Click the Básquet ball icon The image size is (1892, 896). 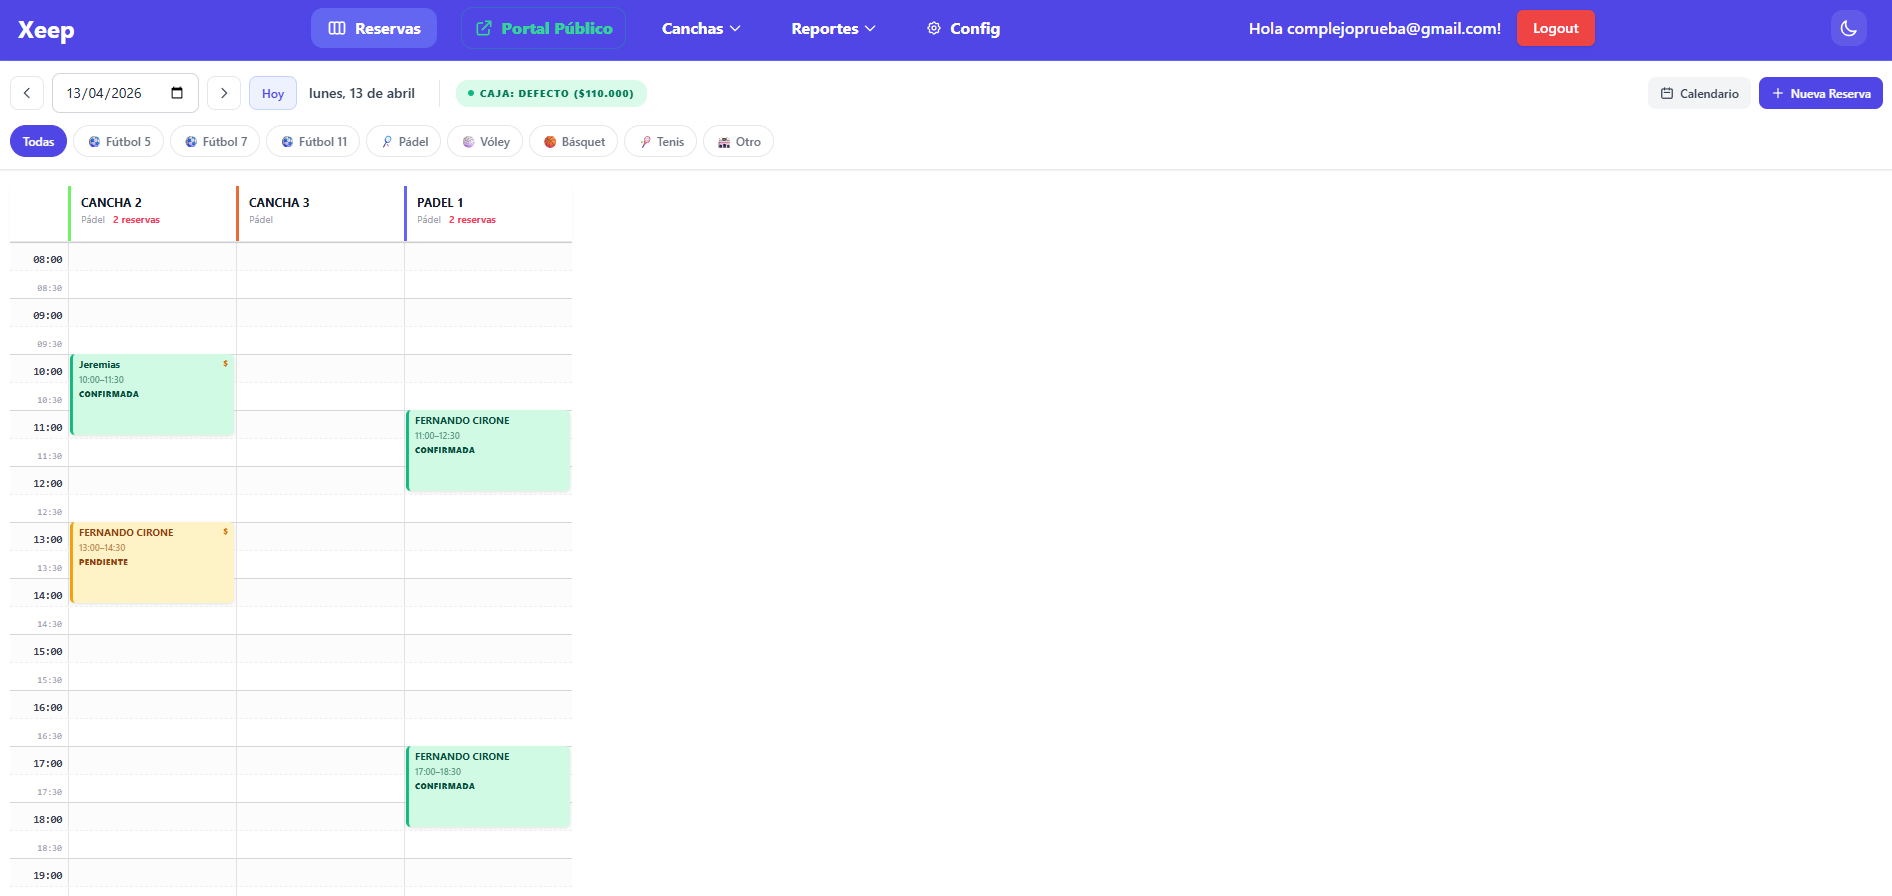(550, 142)
